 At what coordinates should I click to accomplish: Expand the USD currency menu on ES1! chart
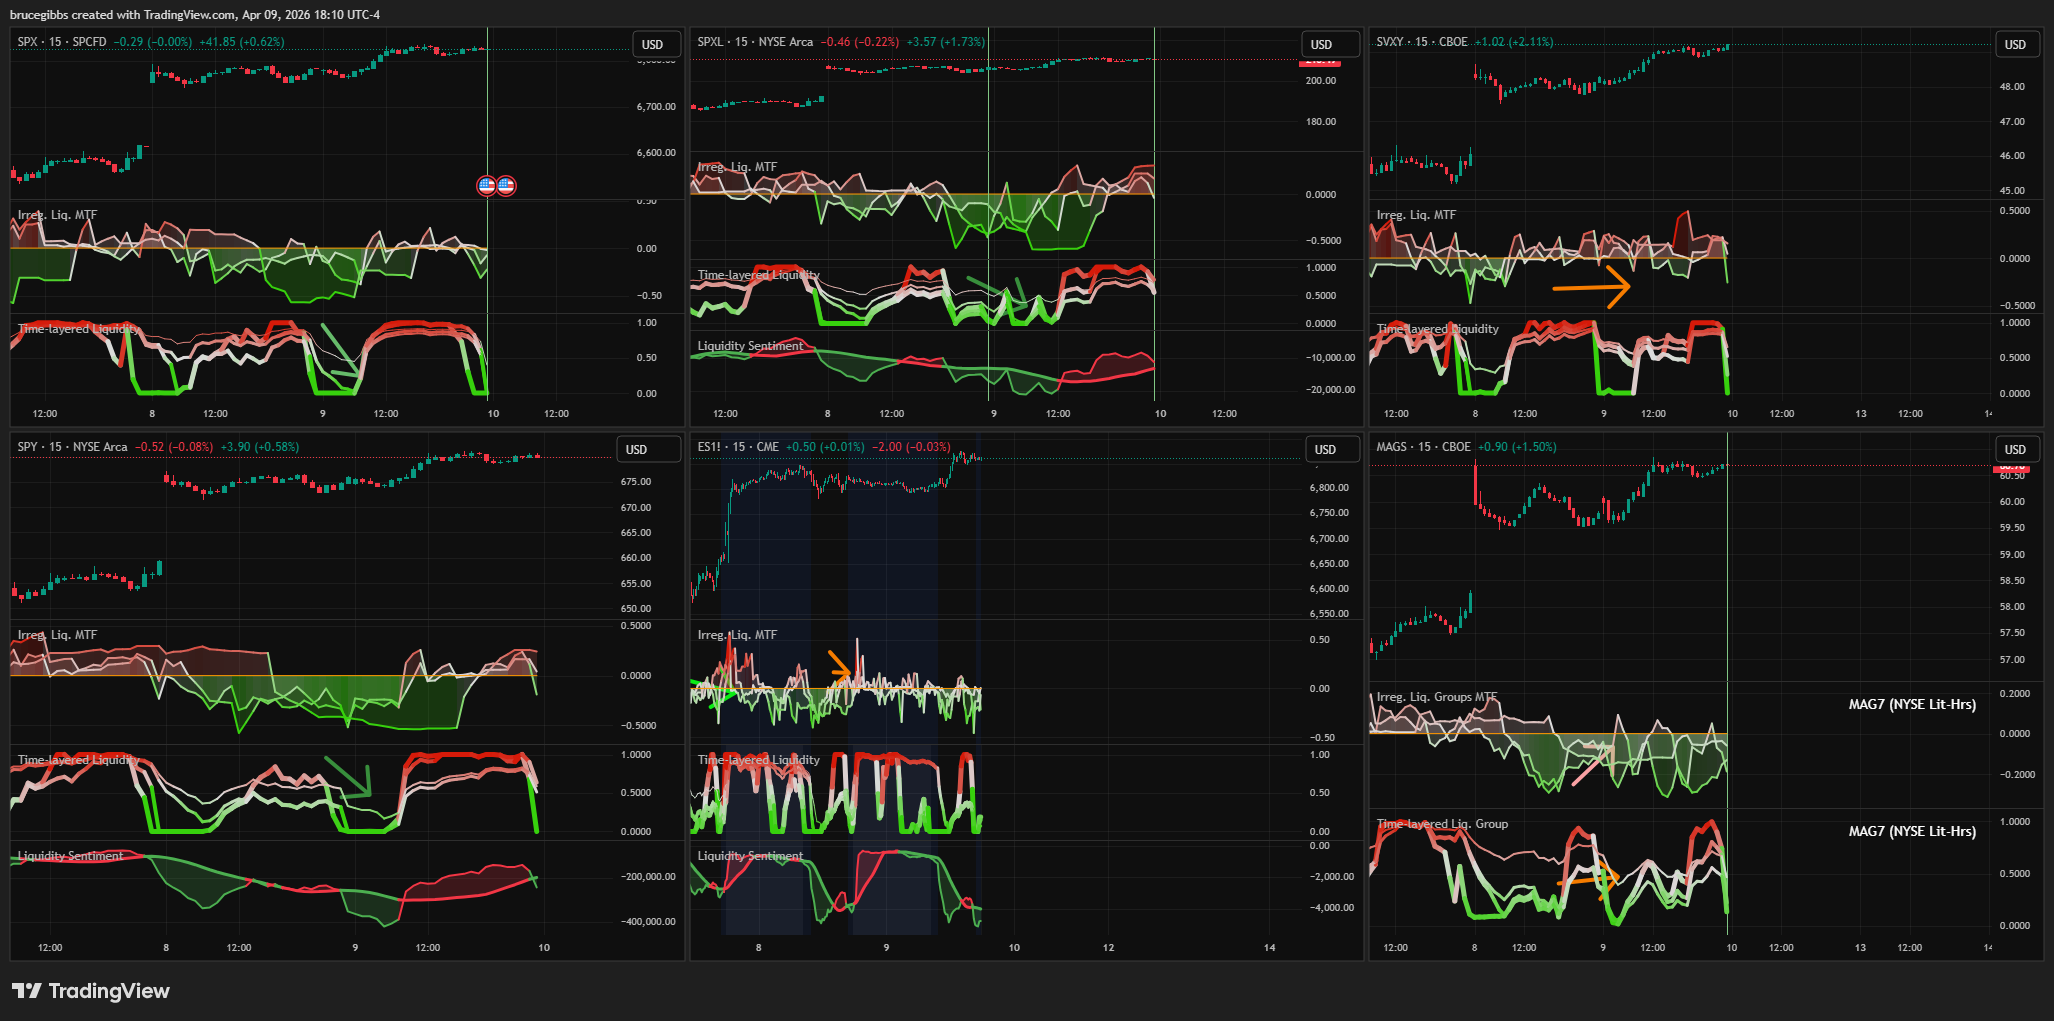[1325, 450]
